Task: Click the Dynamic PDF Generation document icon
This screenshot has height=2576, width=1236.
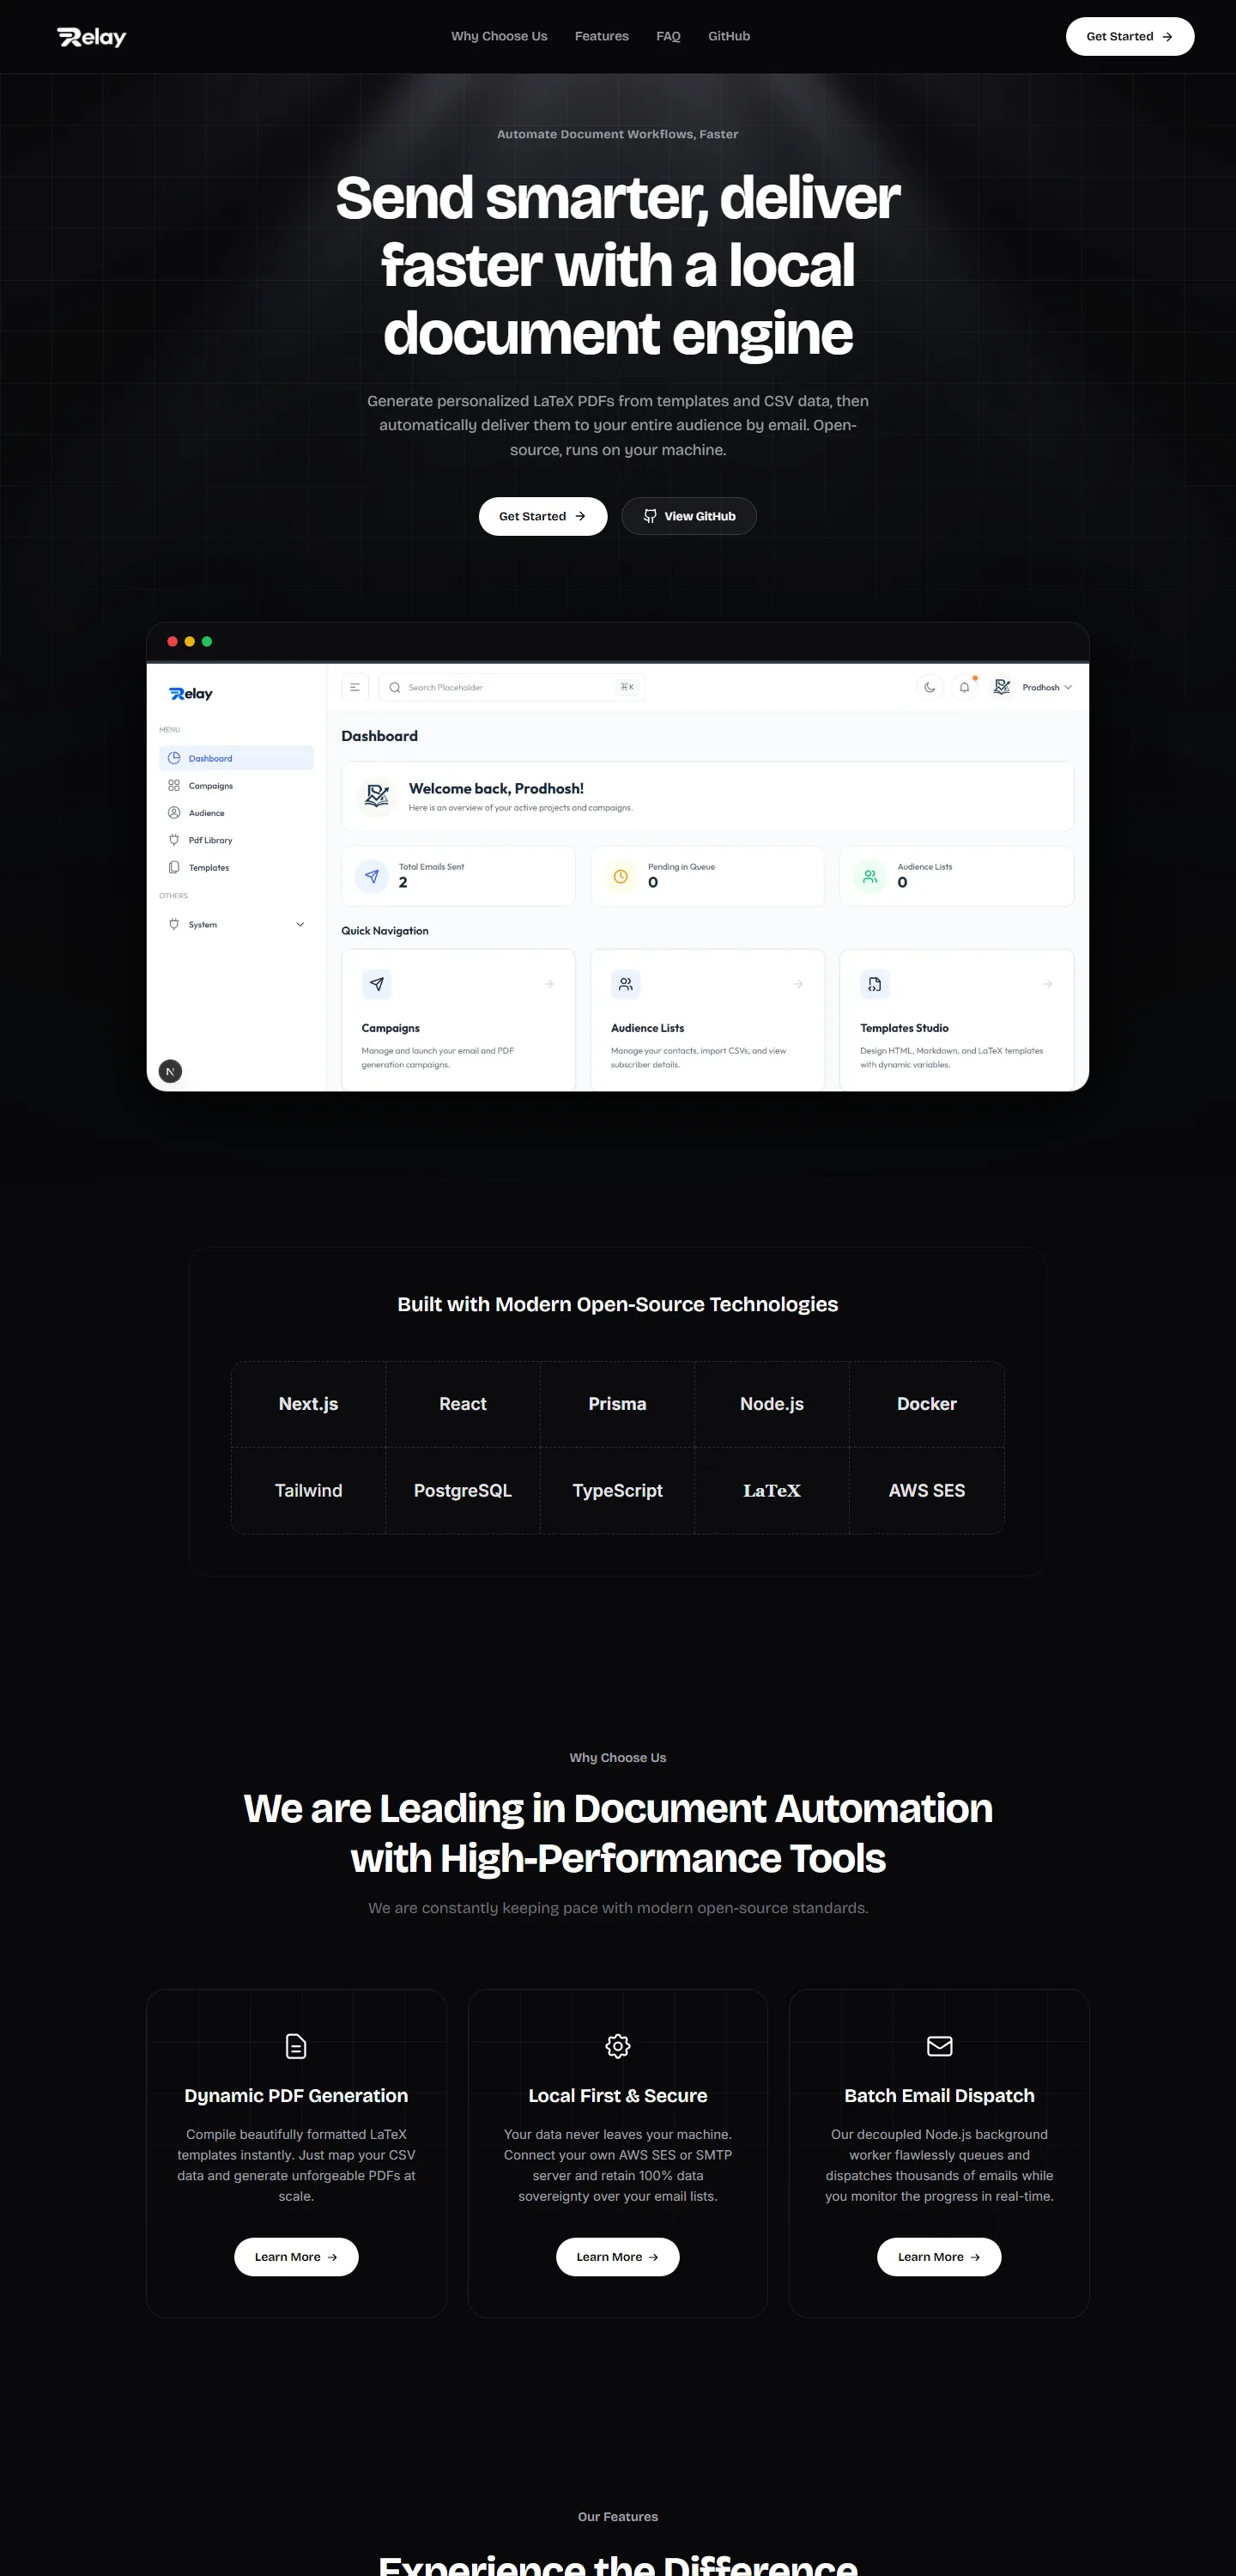Action: (296, 2046)
